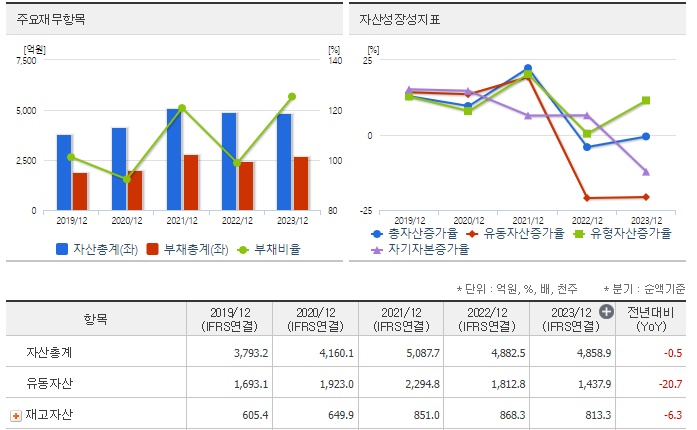Screen dimensions: 697x430
Task: Select the 주요재무항목 panel title
Action: click(x=51, y=19)
